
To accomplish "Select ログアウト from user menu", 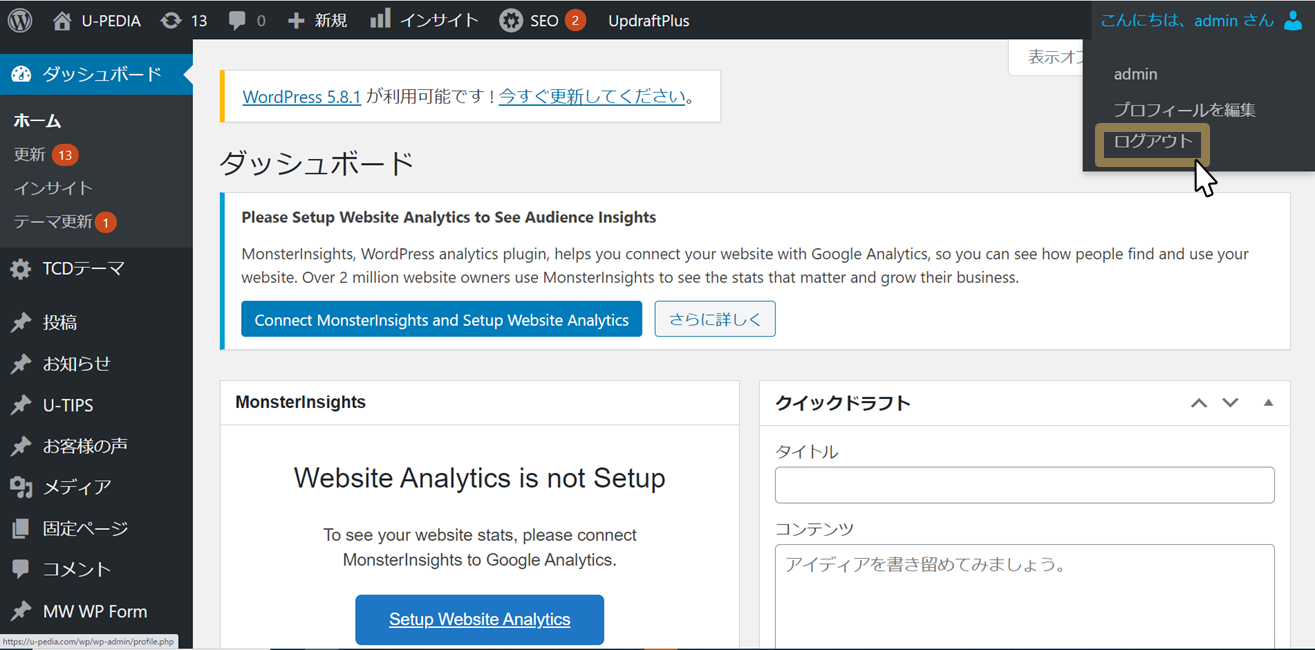I will coord(1153,141).
